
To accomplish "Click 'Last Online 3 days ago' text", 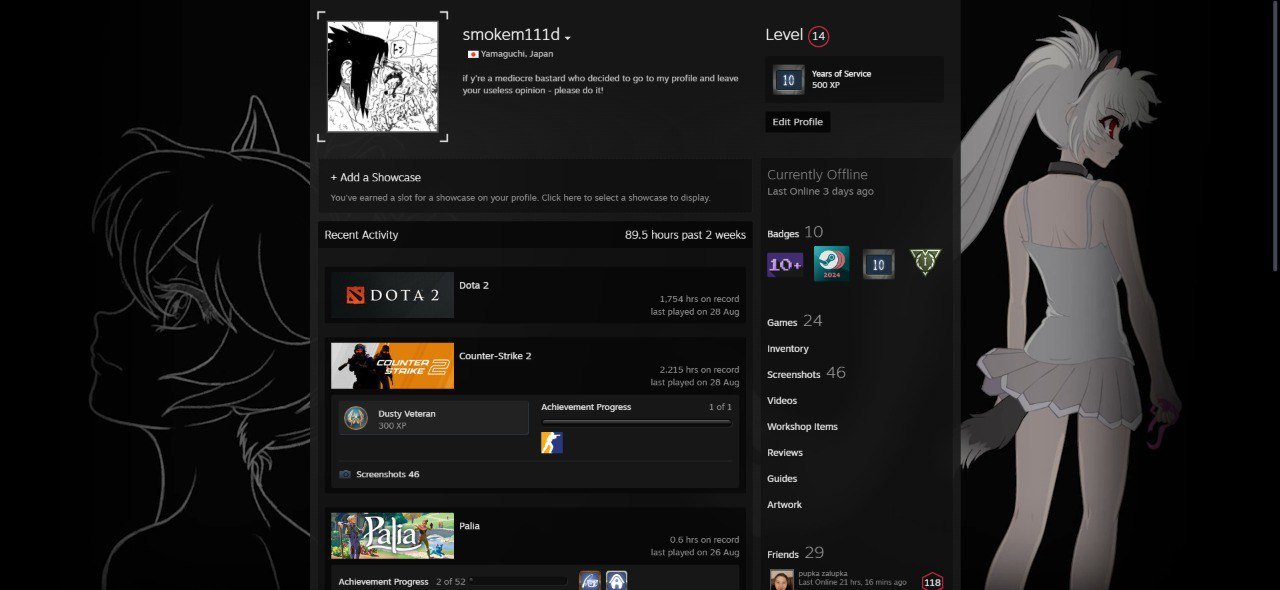I will tap(820, 191).
